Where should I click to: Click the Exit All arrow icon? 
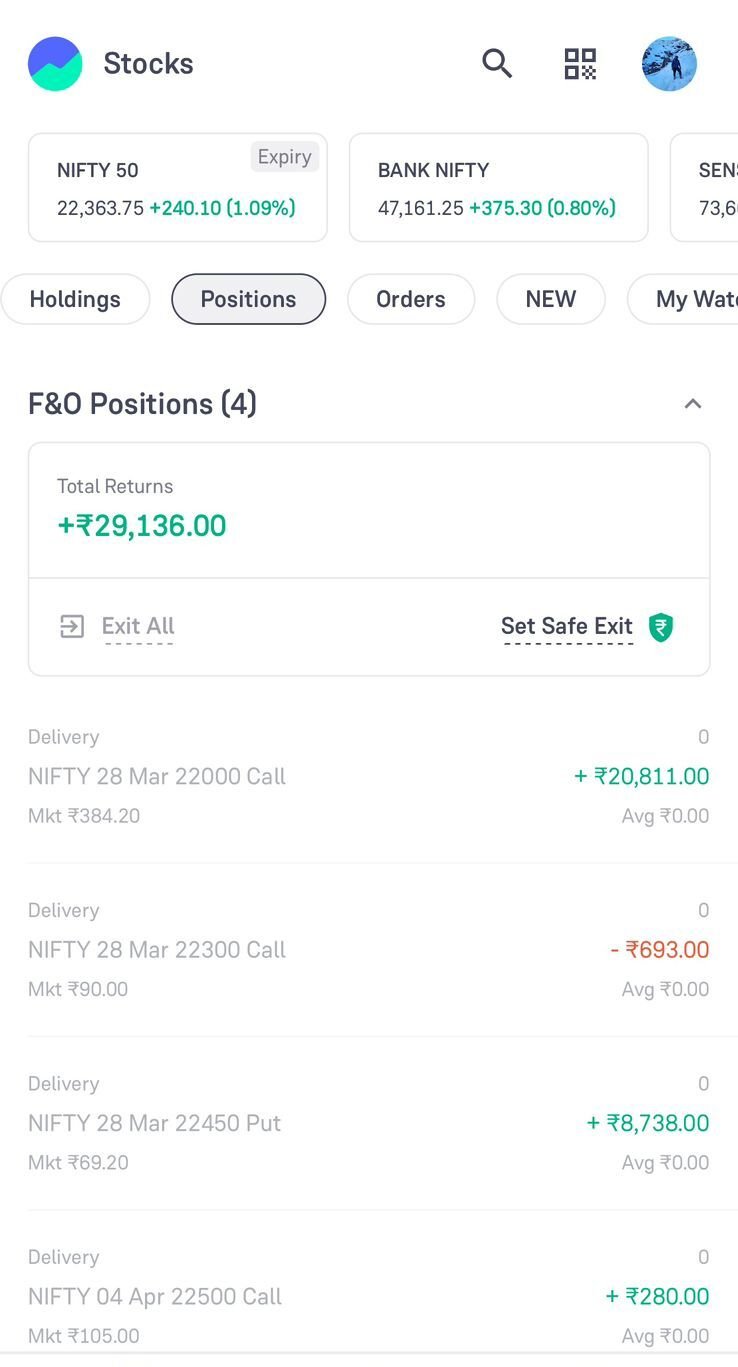pyautogui.click(x=72, y=627)
